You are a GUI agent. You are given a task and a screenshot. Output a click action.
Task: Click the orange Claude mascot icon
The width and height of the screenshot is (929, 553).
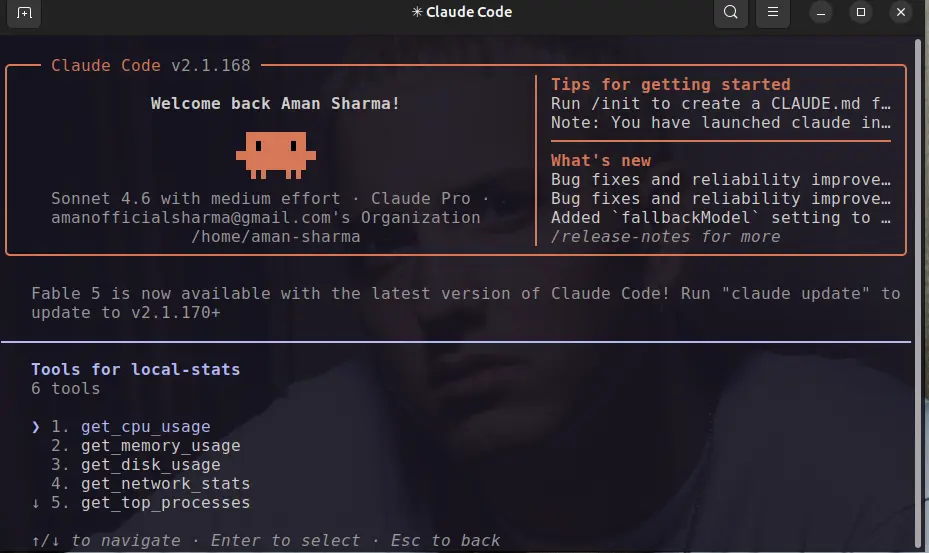coord(276,155)
